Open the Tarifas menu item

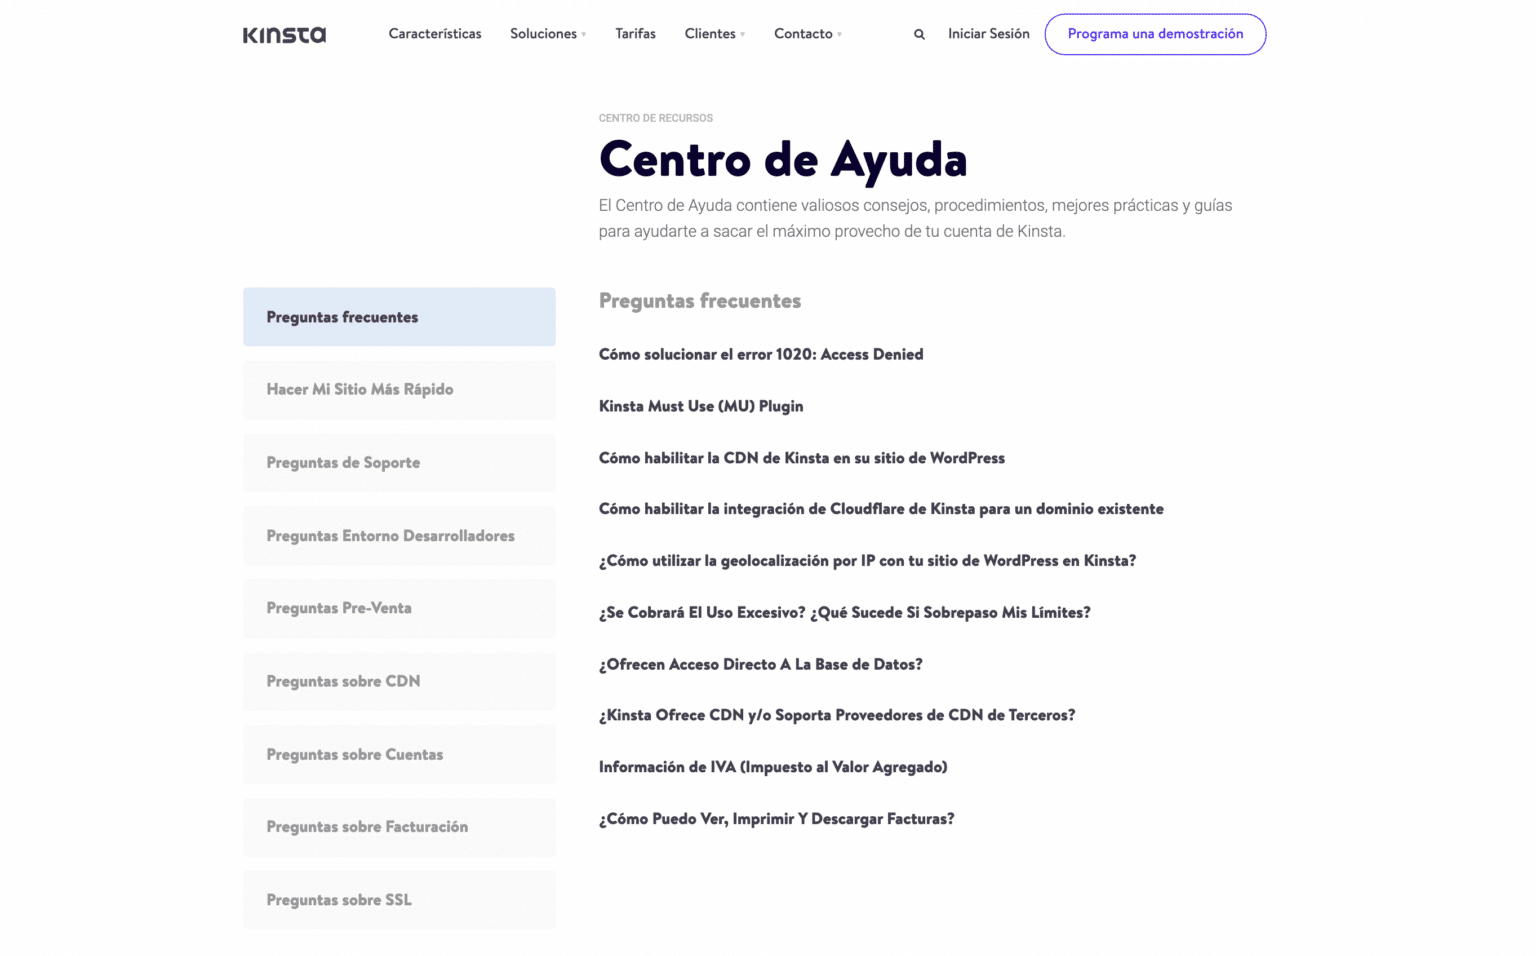635,33
